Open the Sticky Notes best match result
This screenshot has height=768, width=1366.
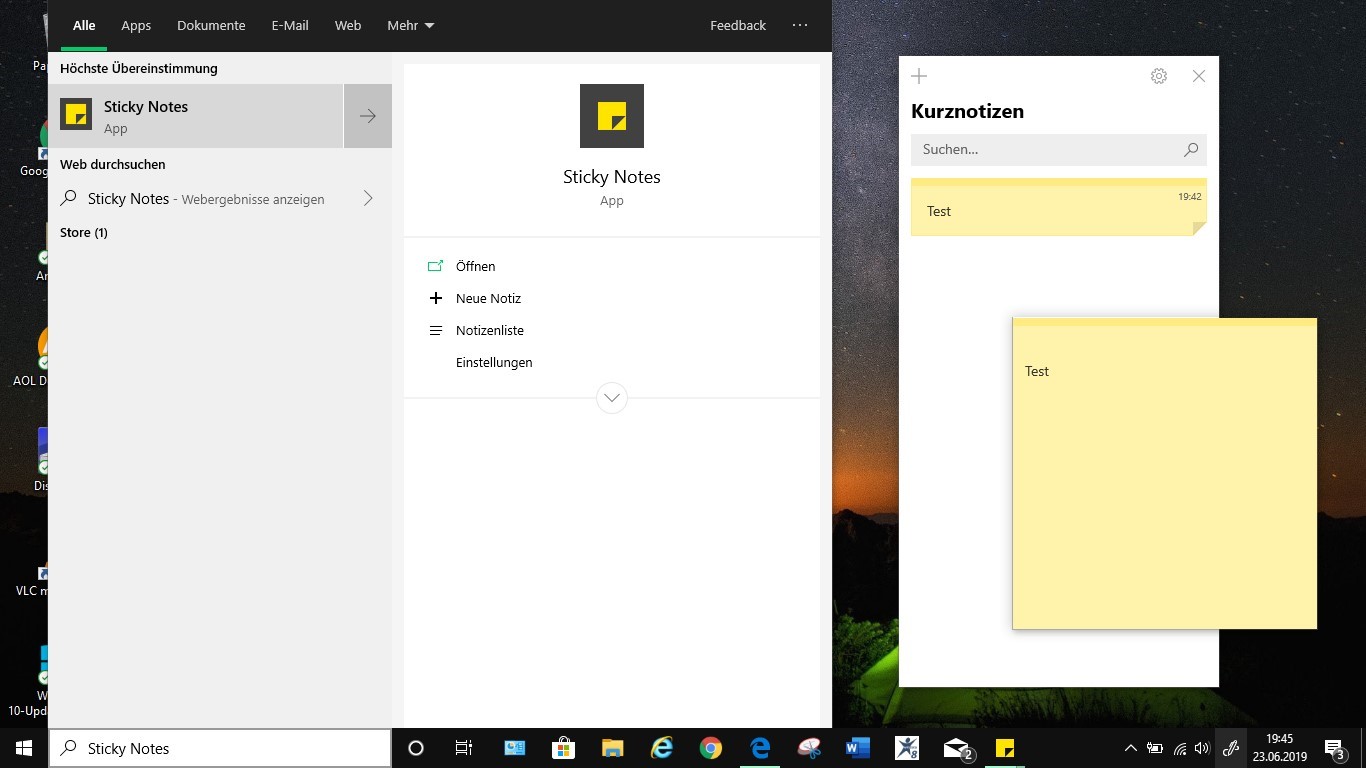[196, 116]
